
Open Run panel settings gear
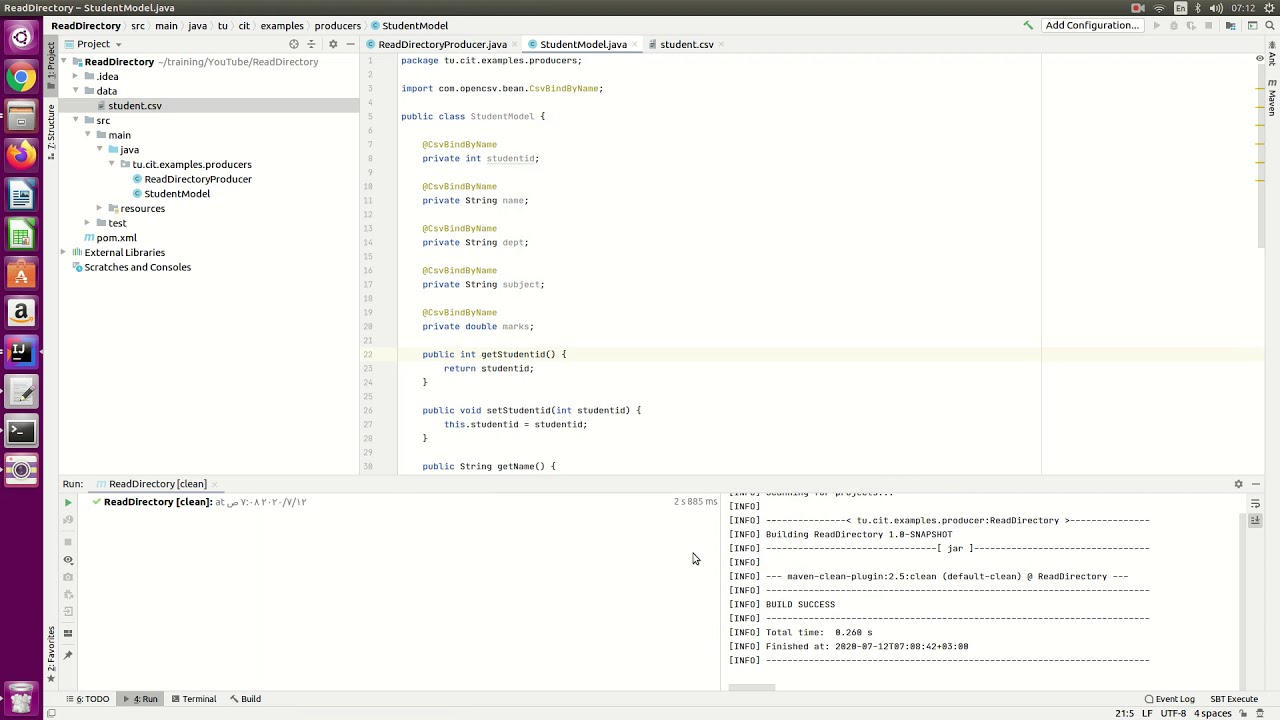point(1238,484)
